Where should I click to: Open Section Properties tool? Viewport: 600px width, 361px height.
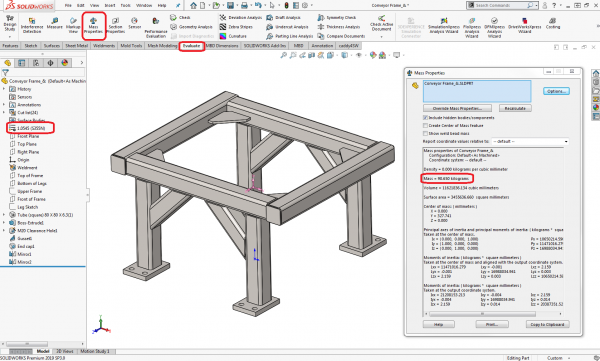(x=115, y=25)
